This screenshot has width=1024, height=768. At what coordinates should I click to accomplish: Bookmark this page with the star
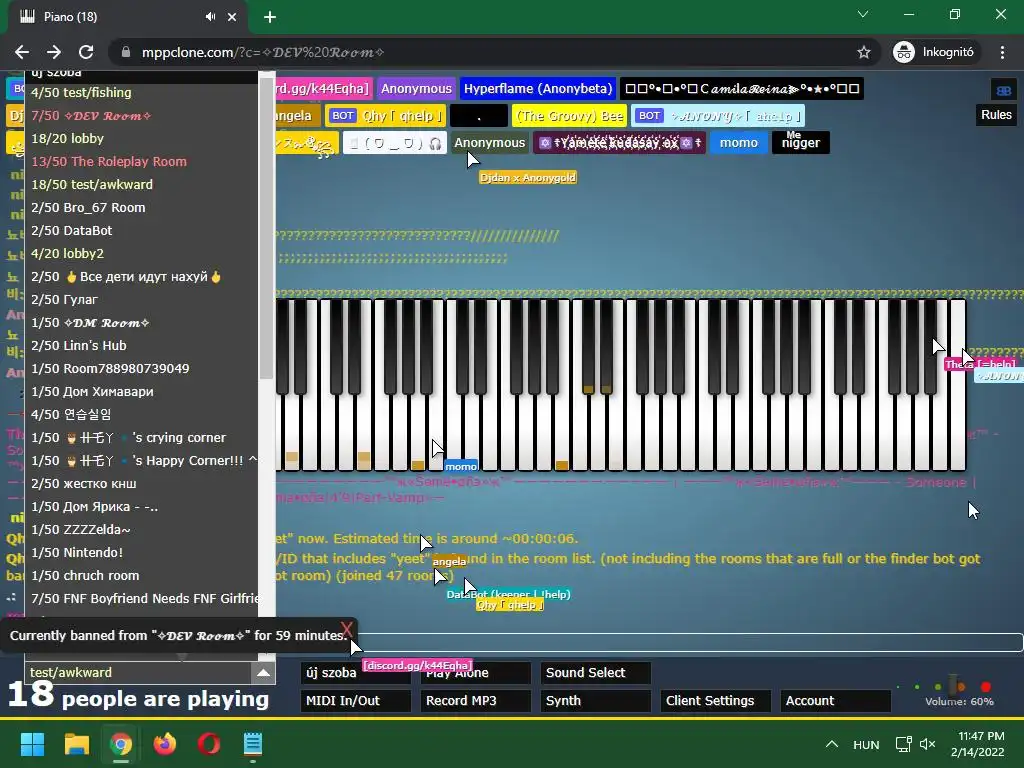[x=863, y=52]
